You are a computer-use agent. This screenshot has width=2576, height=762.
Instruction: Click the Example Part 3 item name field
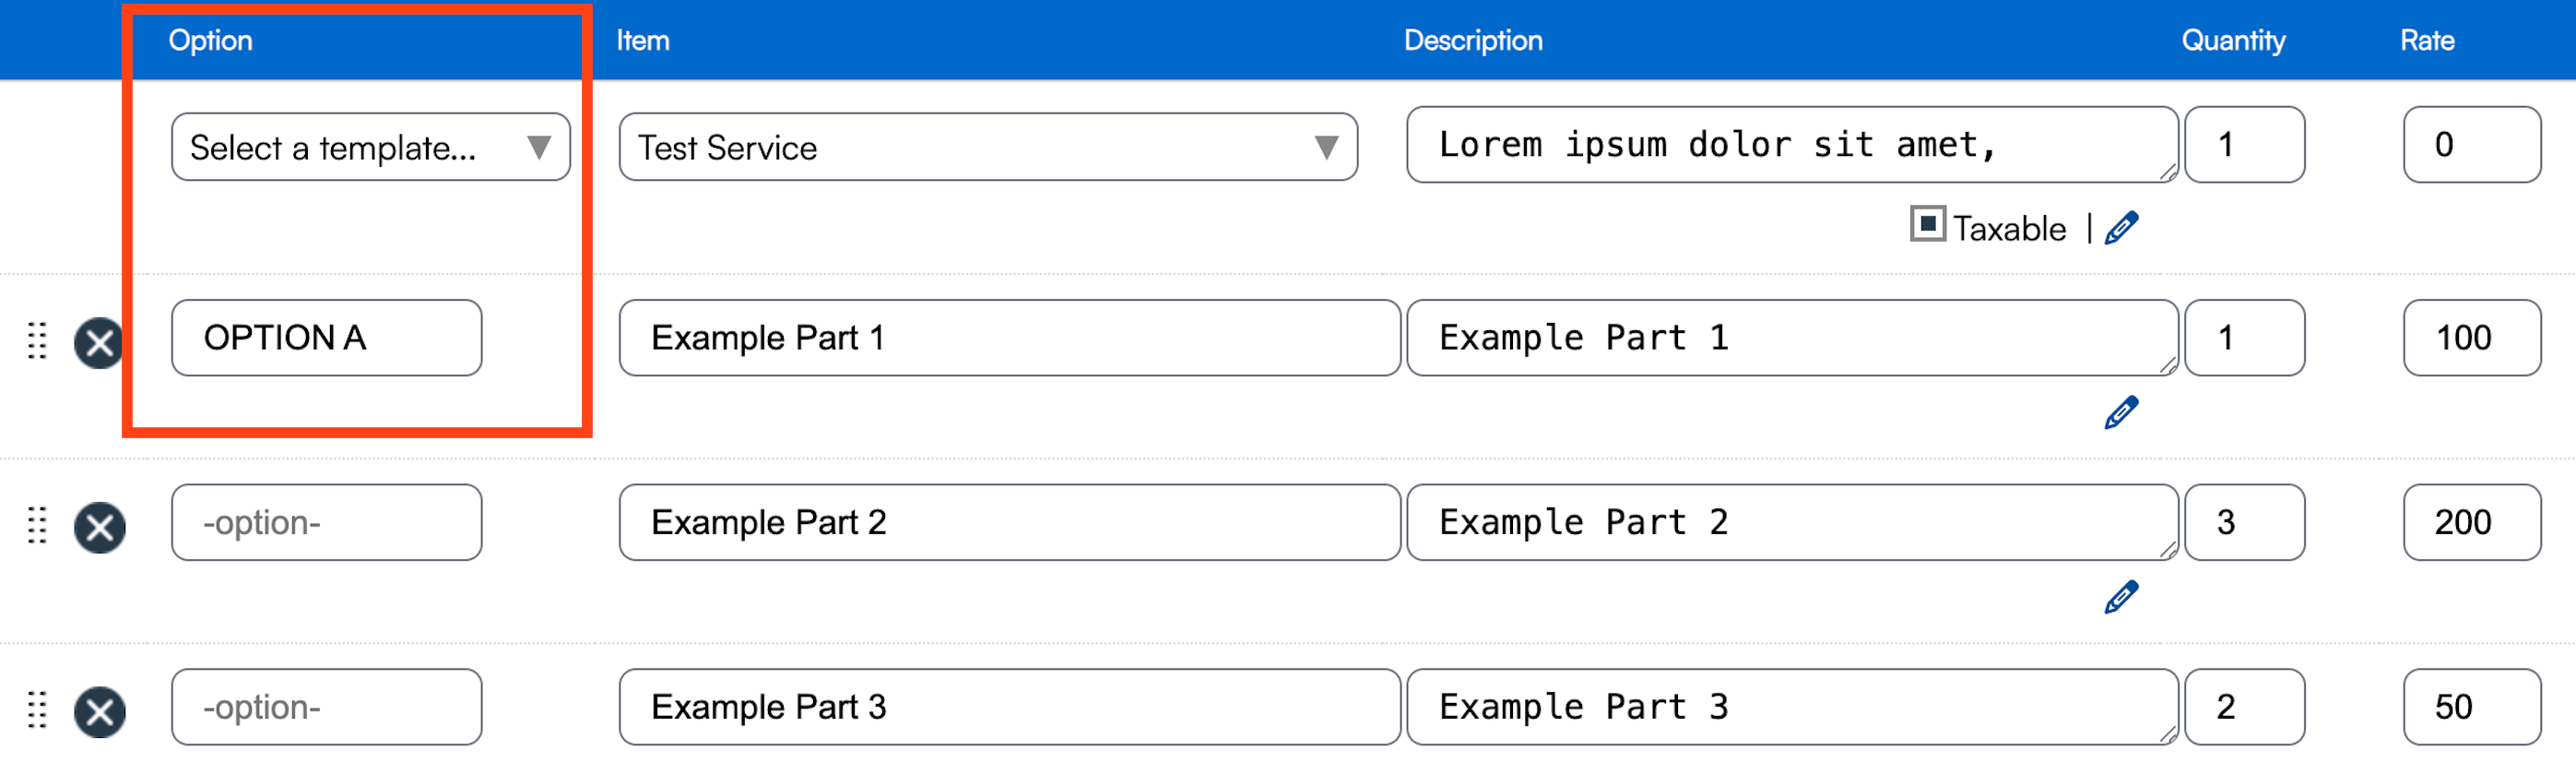(x=1008, y=707)
